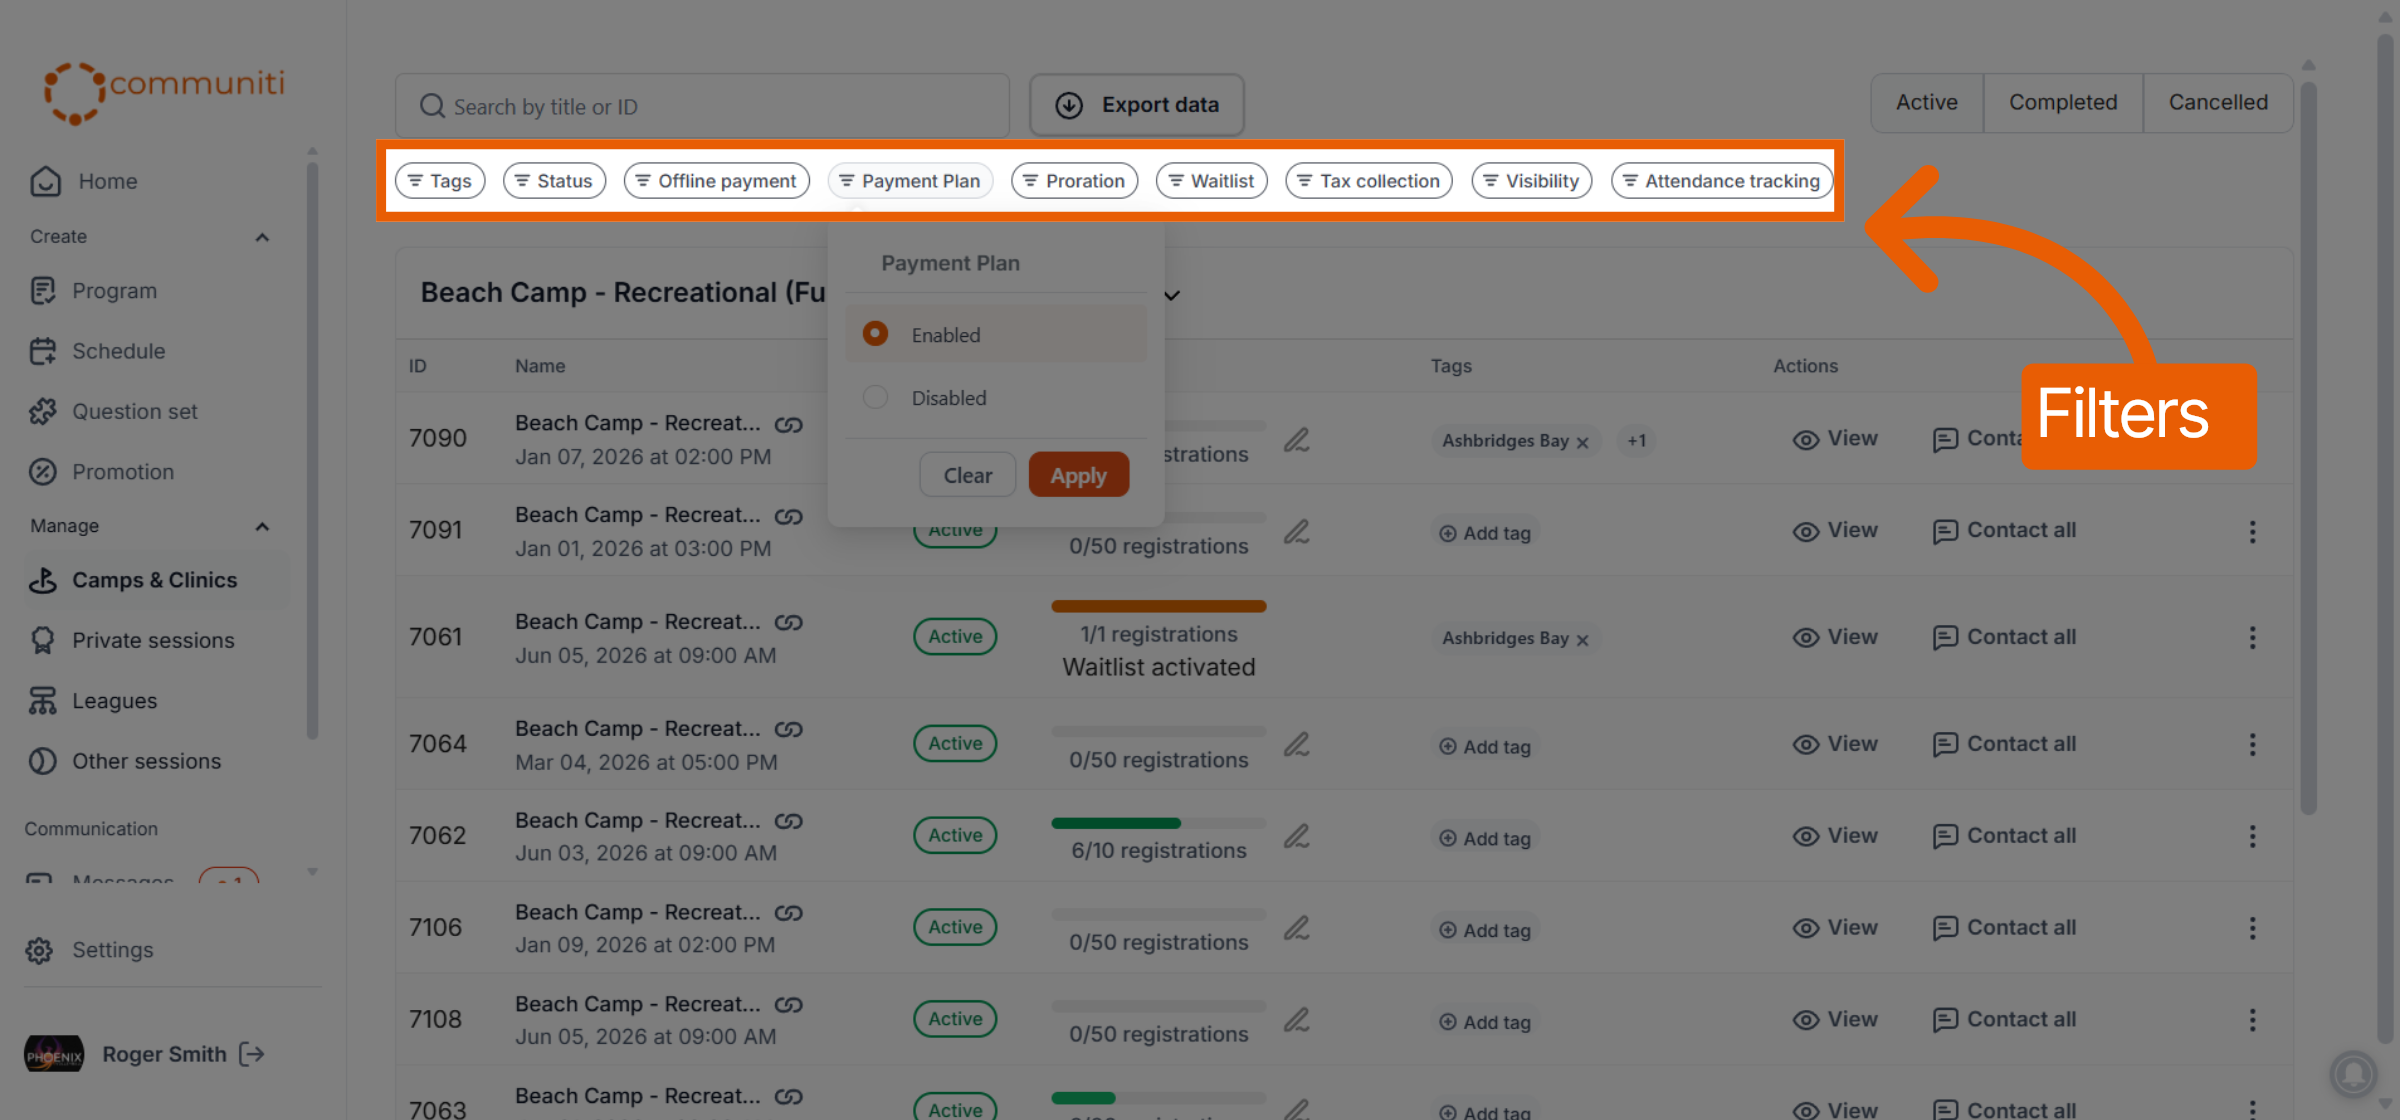The height and width of the screenshot is (1120, 2400).
Task: Open the Promotion page
Action: pyautogui.click(x=102, y=472)
